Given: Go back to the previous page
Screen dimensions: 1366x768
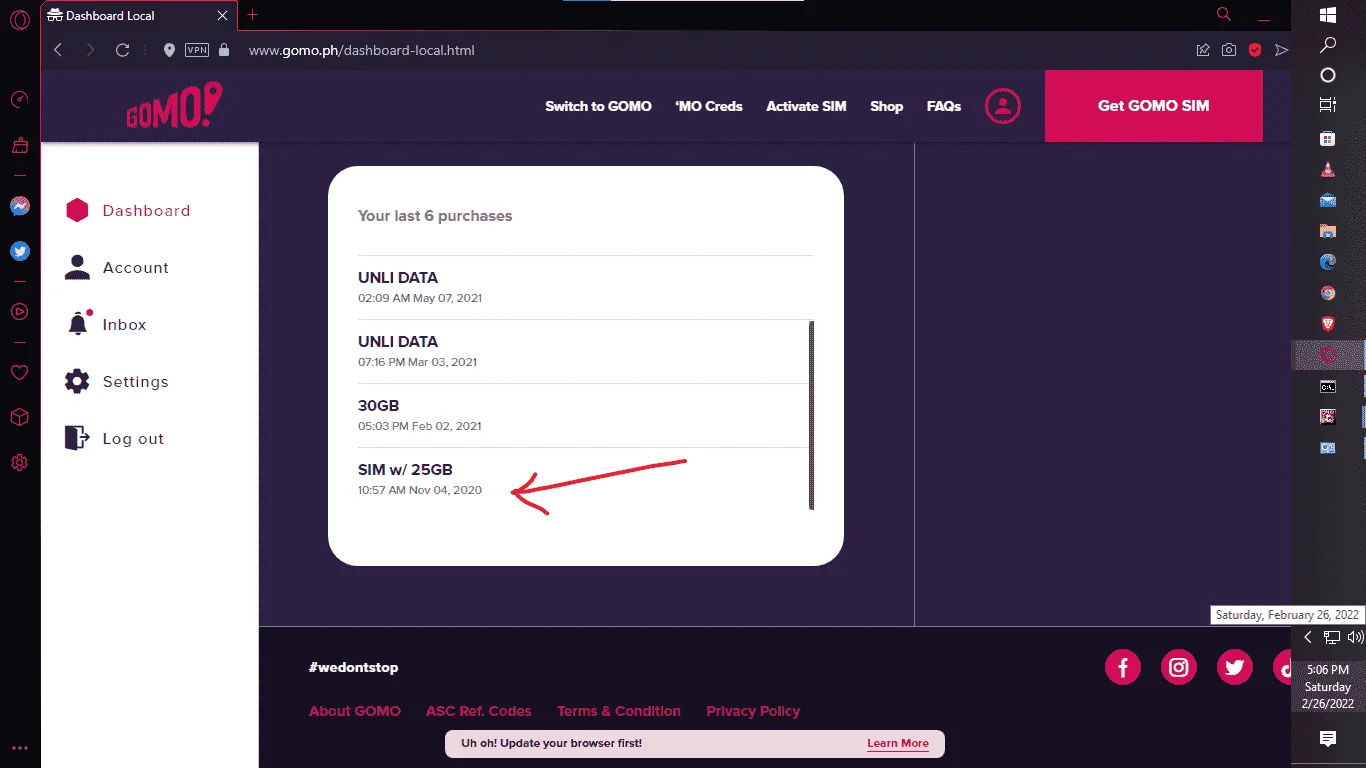Looking at the screenshot, I should click(58, 50).
